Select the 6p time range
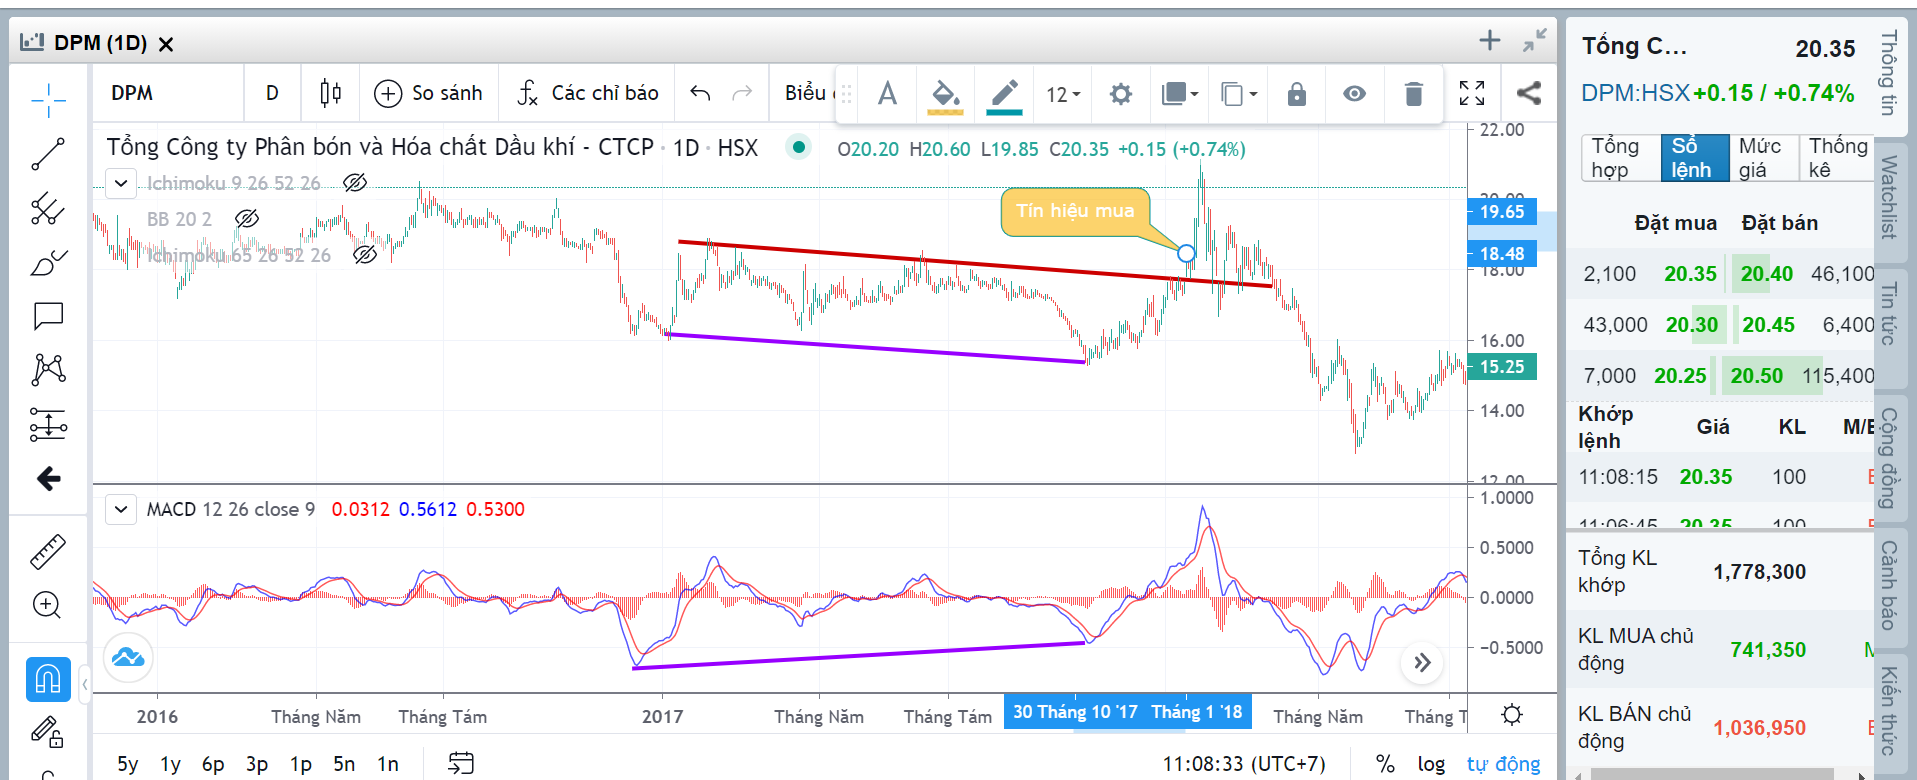 [x=213, y=764]
